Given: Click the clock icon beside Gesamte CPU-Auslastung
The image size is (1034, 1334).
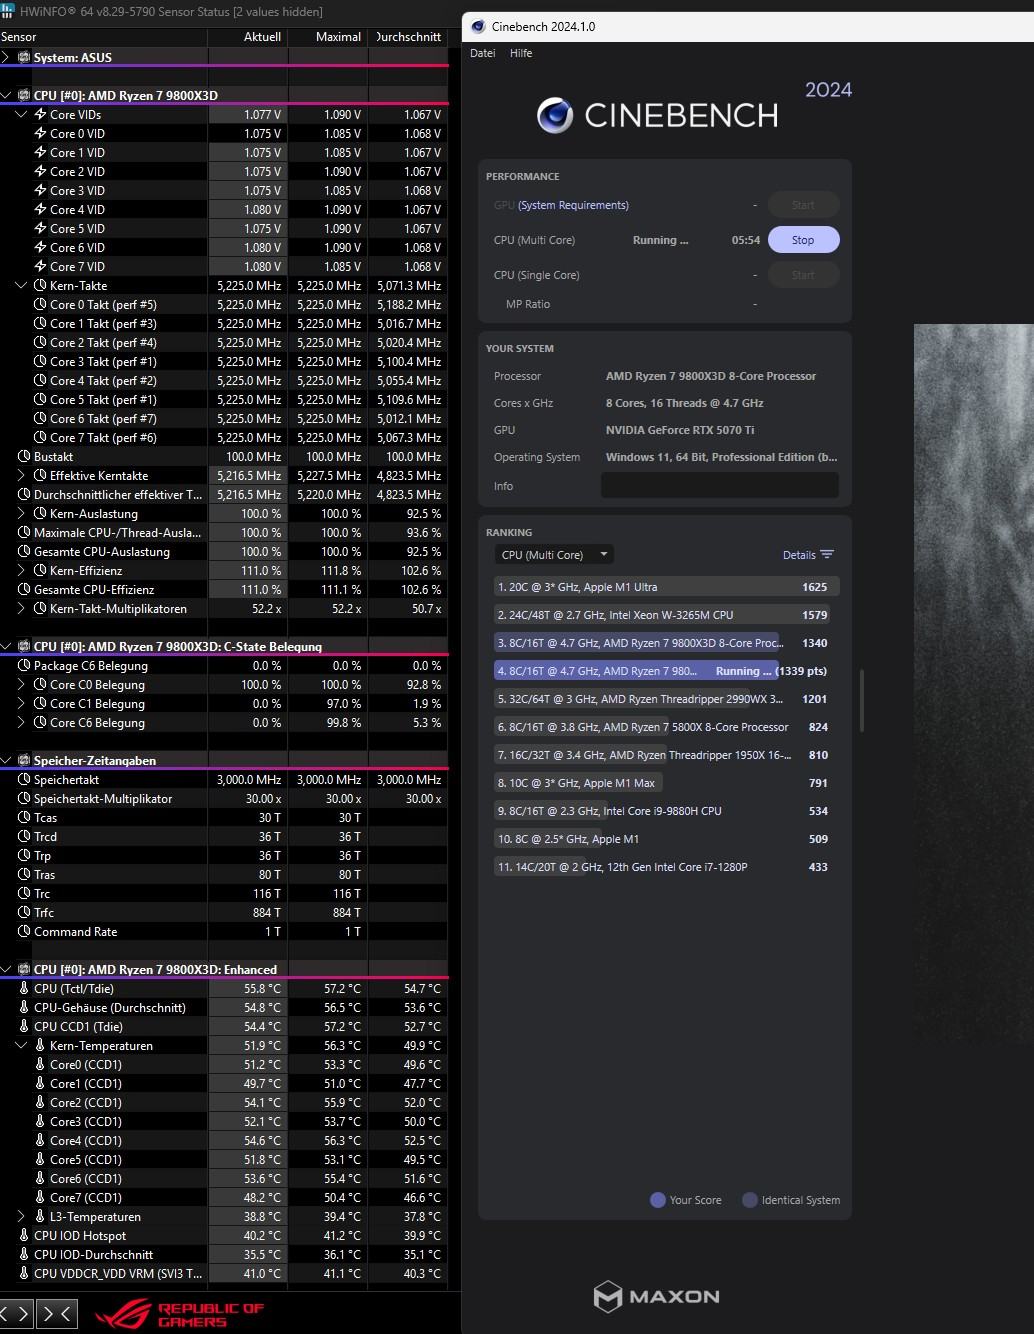Looking at the screenshot, I should coord(25,552).
